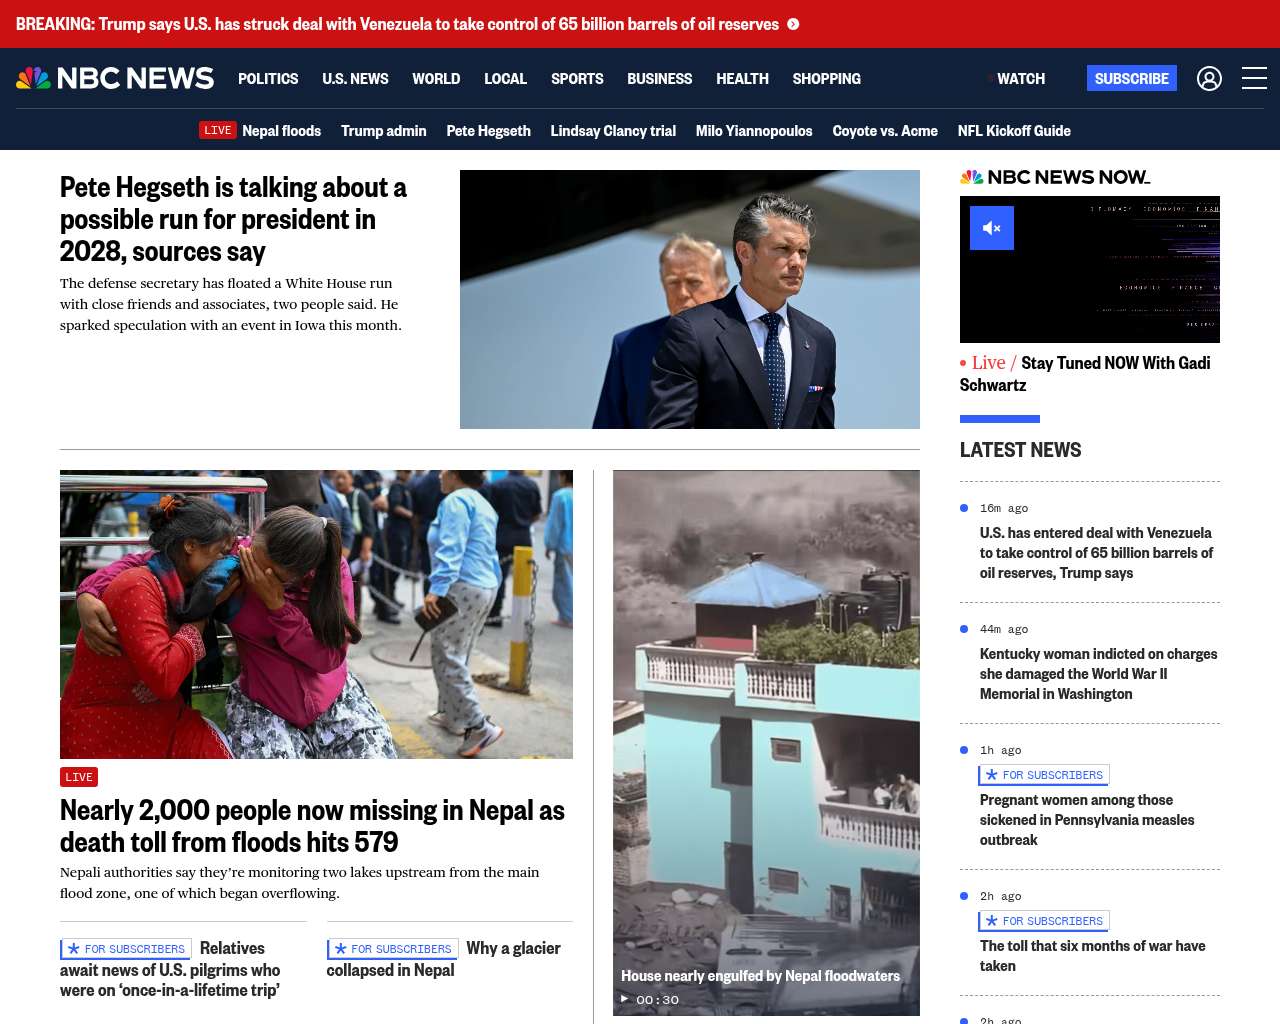This screenshot has width=1280, height=1024.
Task: Navigate to the Business section
Action: 659,78
